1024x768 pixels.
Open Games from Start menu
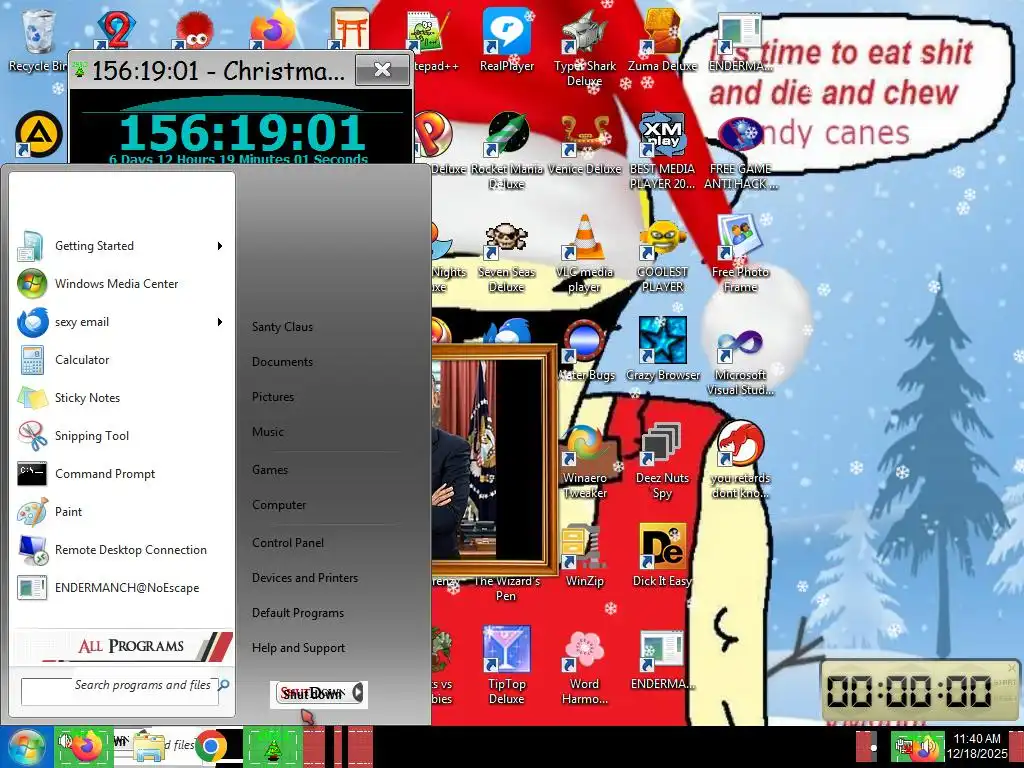click(x=270, y=470)
